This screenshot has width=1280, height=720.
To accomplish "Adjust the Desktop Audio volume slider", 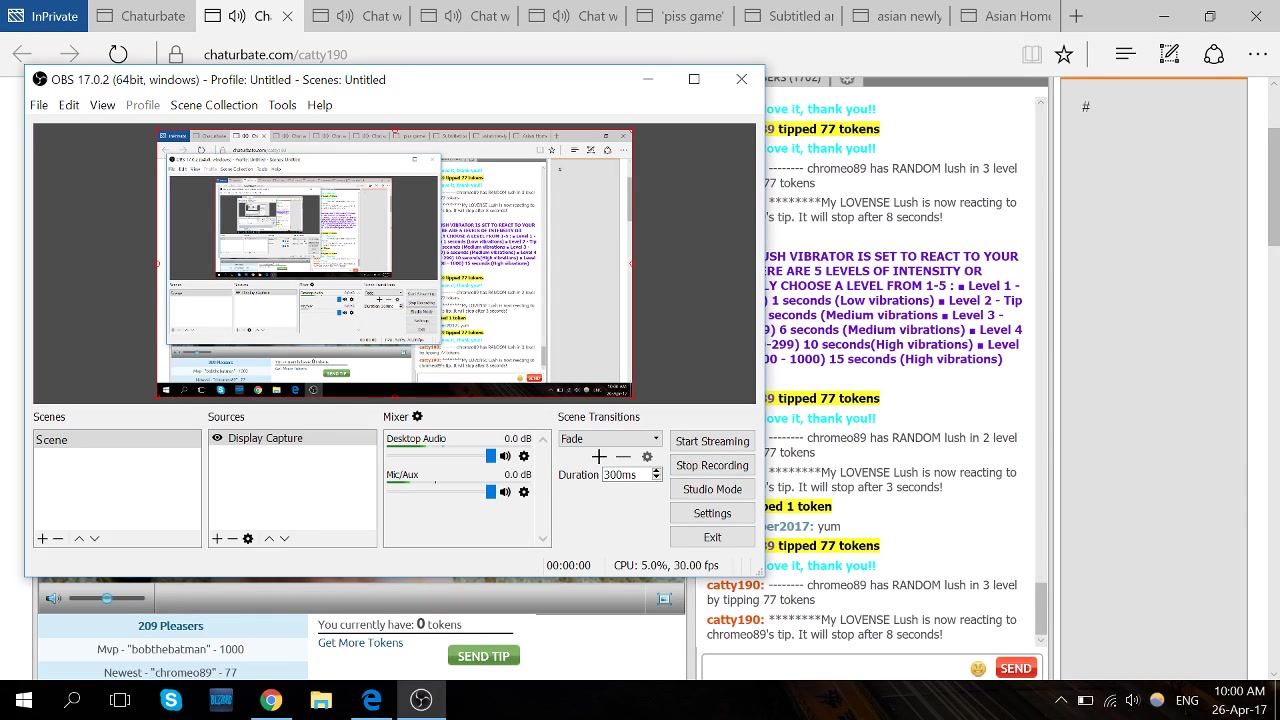I will pyautogui.click(x=490, y=456).
